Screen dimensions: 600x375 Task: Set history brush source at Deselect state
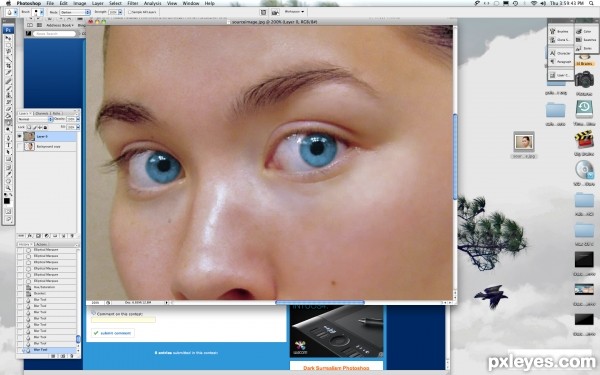(x=20, y=293)
